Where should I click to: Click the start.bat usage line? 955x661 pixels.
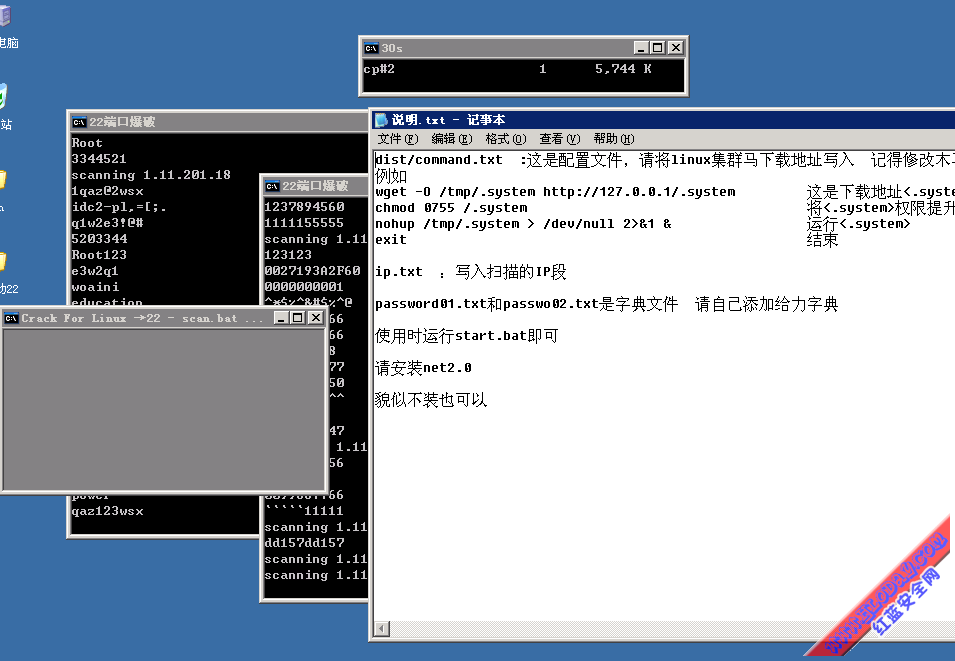(x=467, y=336)
